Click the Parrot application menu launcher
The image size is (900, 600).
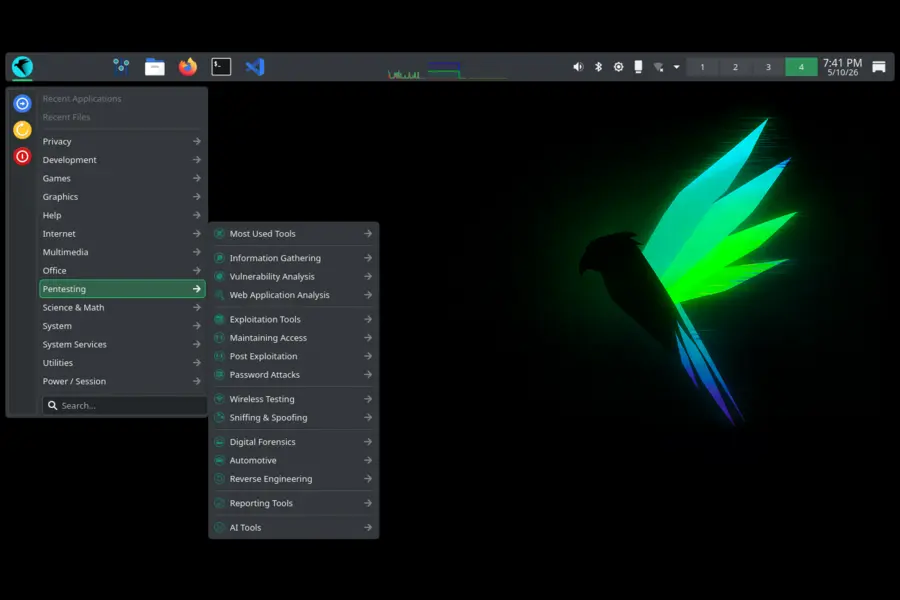(x=22, y=67)
